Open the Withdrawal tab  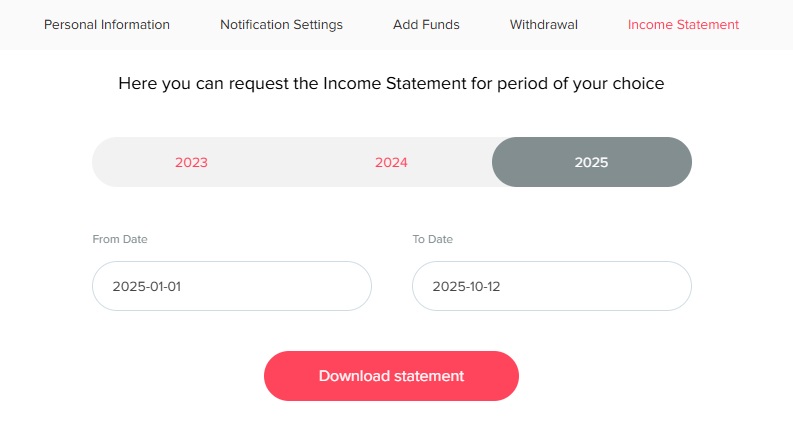pos(544,24)
